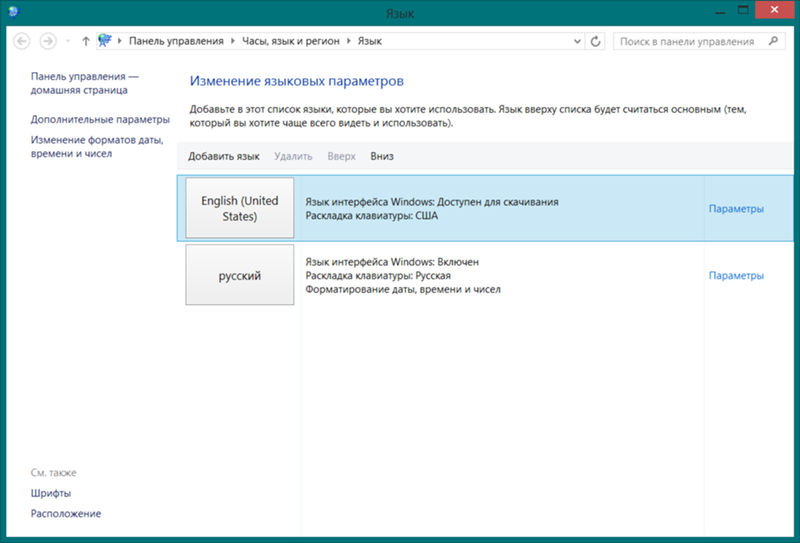Viewport: 800px width, 543px height.
Task: Click heading Изменение языковых параметров
Action: pos(296,81)
